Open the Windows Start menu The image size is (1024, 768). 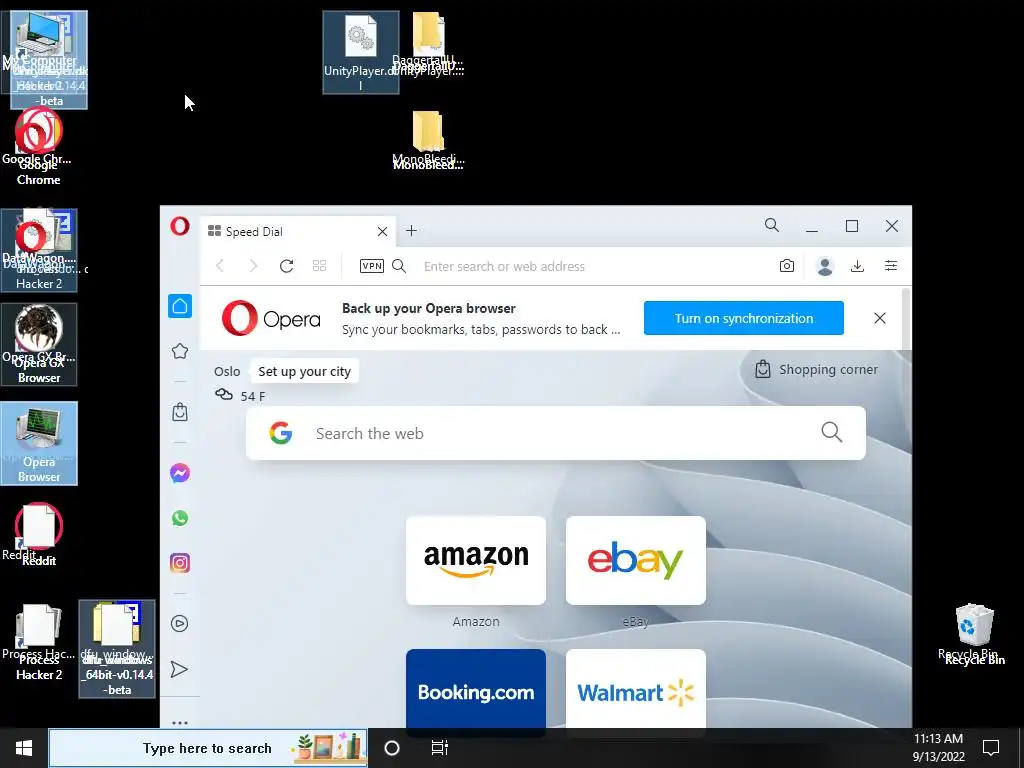pos(24,748)
